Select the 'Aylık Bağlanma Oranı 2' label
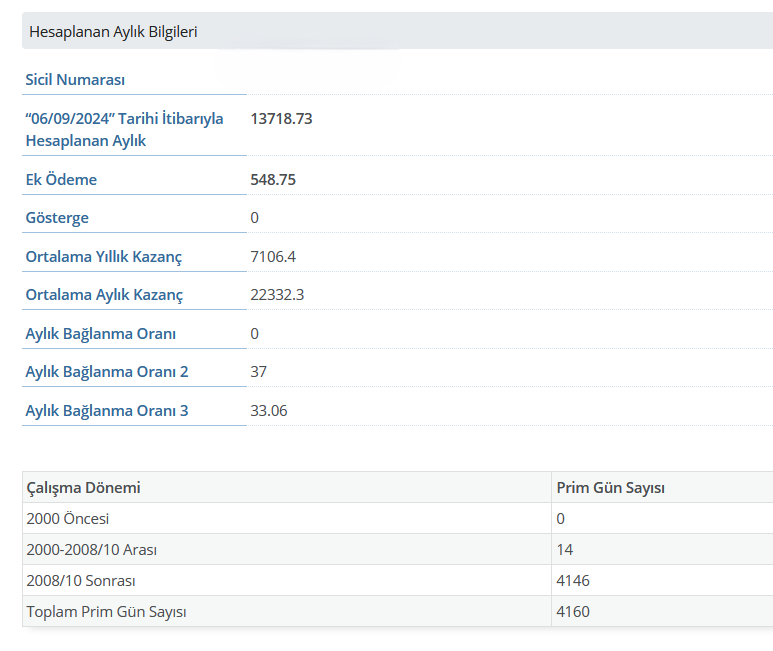Screen dimensions: 773x651 coord(107,372)
